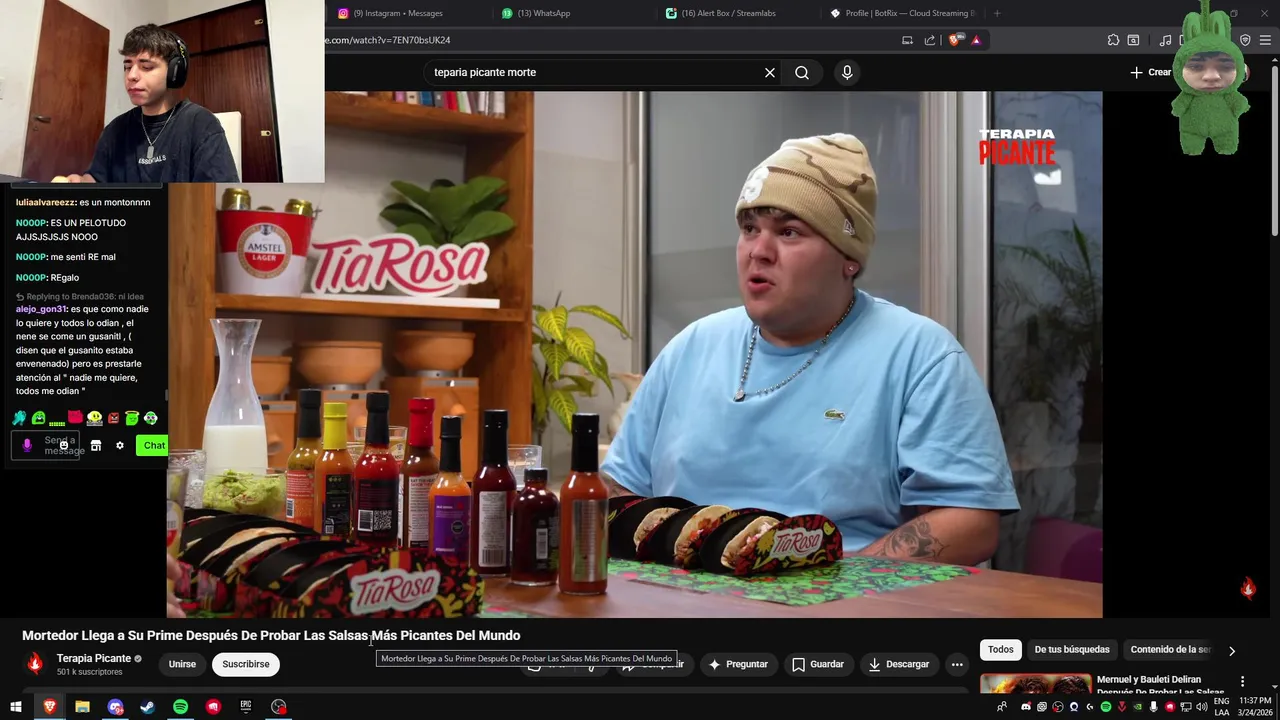Save the video with the Guardar button
This screenshot has width=1280, height=720.
818,664
